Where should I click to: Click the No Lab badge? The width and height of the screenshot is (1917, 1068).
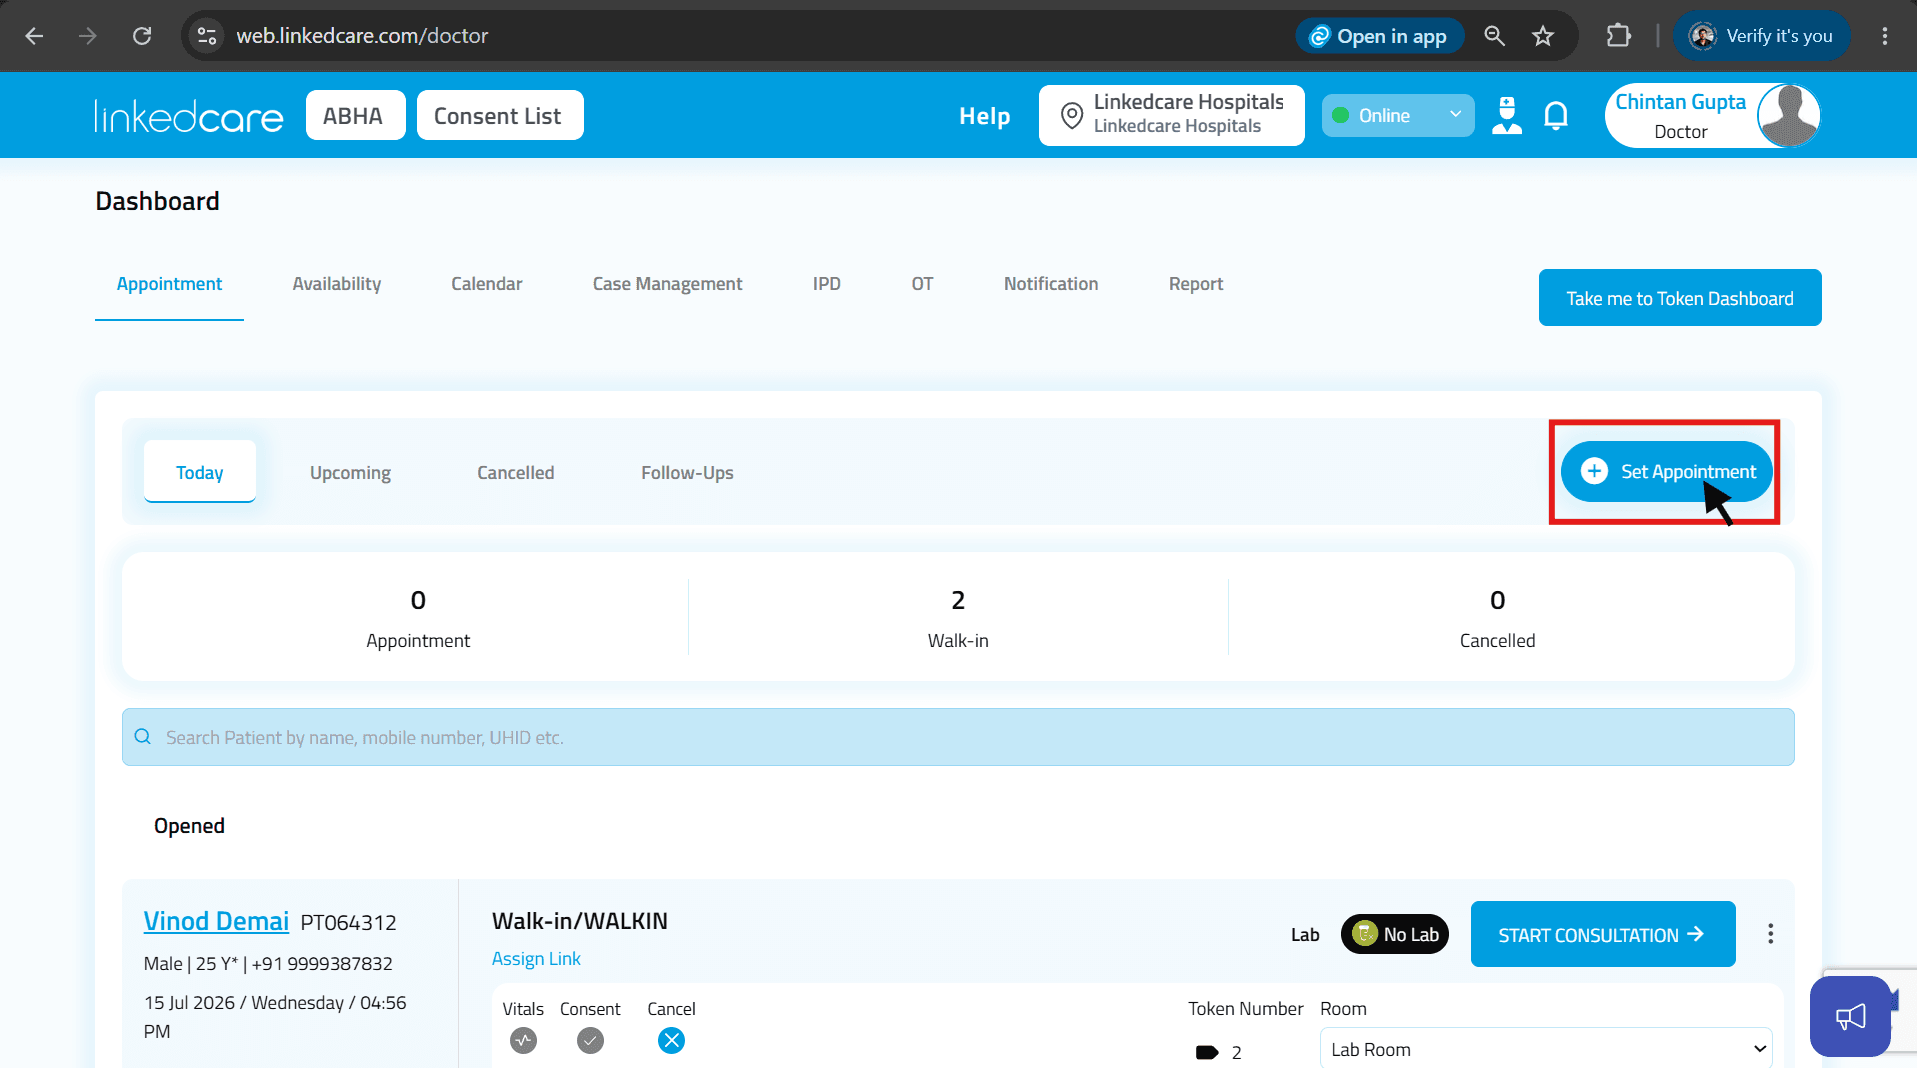[x=1395, y=934]
